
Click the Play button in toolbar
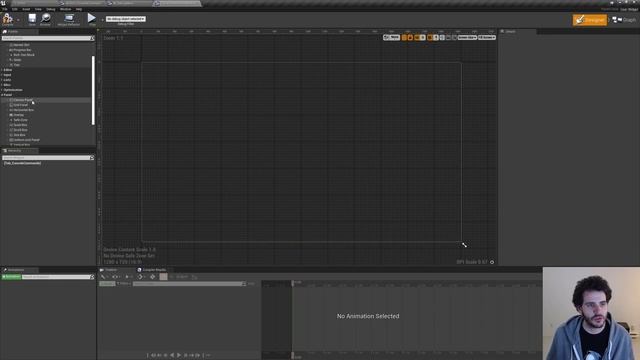[x=92, y=19]
